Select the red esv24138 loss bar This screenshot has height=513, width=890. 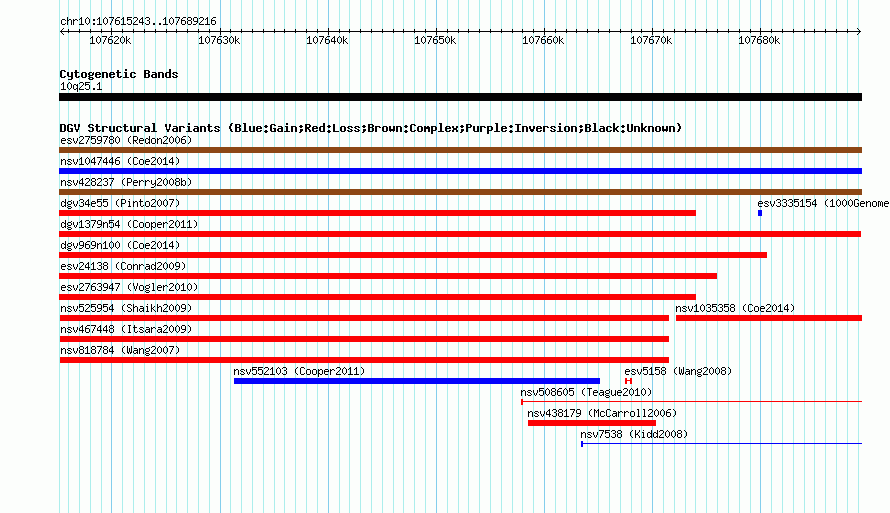[388, 276]
